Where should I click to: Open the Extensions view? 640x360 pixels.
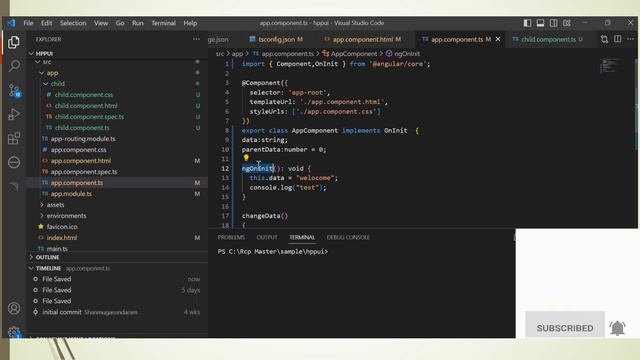click(14, 138)
